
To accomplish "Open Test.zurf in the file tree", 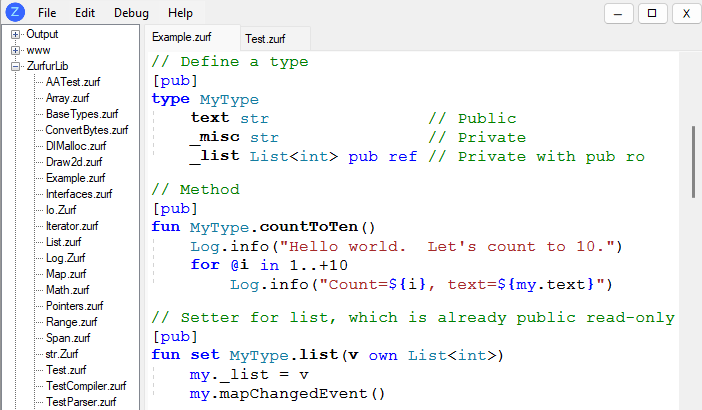I will tap(66, 371).
